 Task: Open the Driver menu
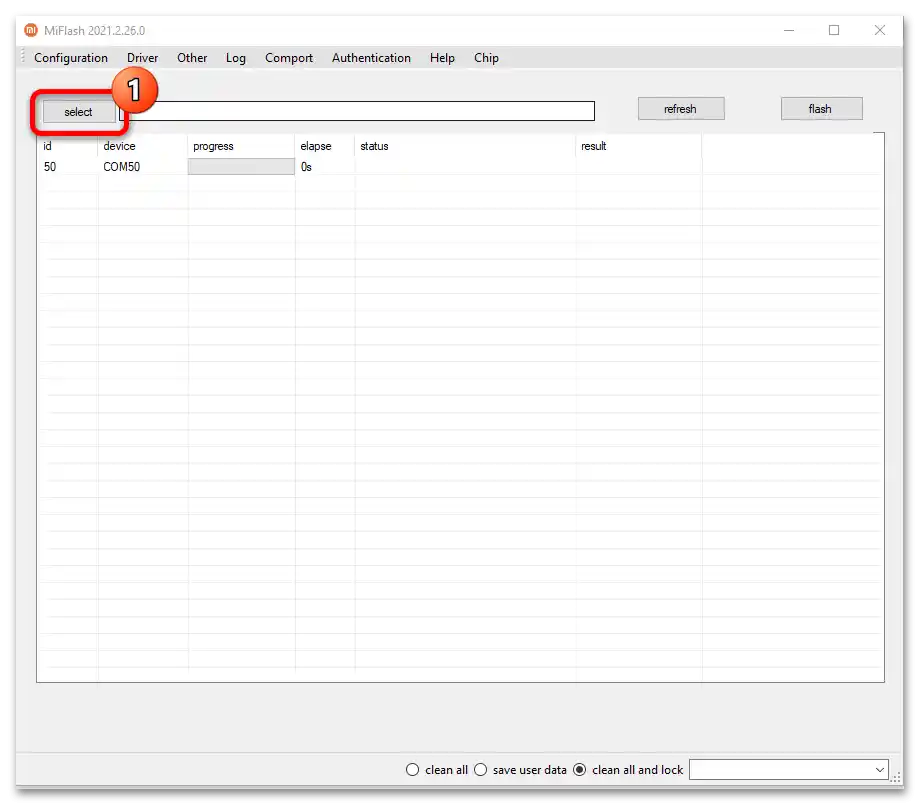coord(143,58)
